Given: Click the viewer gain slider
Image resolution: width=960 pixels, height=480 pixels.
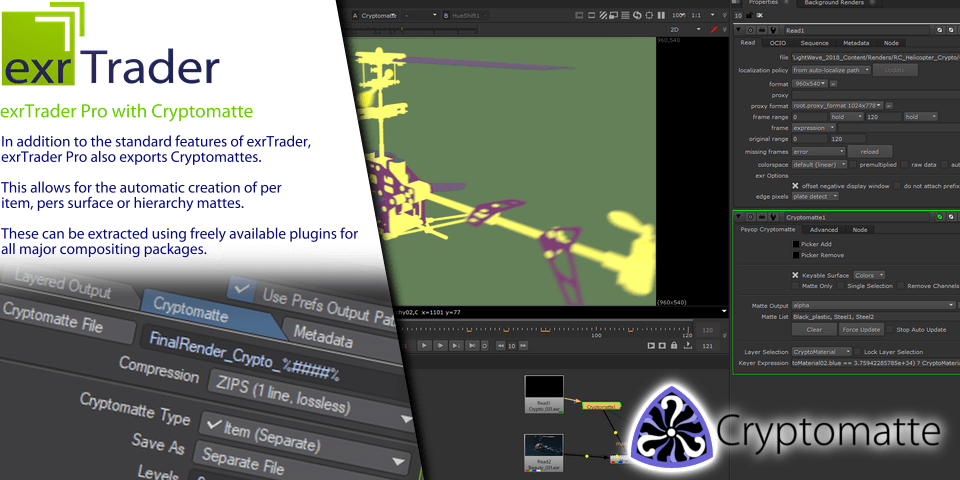Looking at the screenshot, I should [413, 28].
